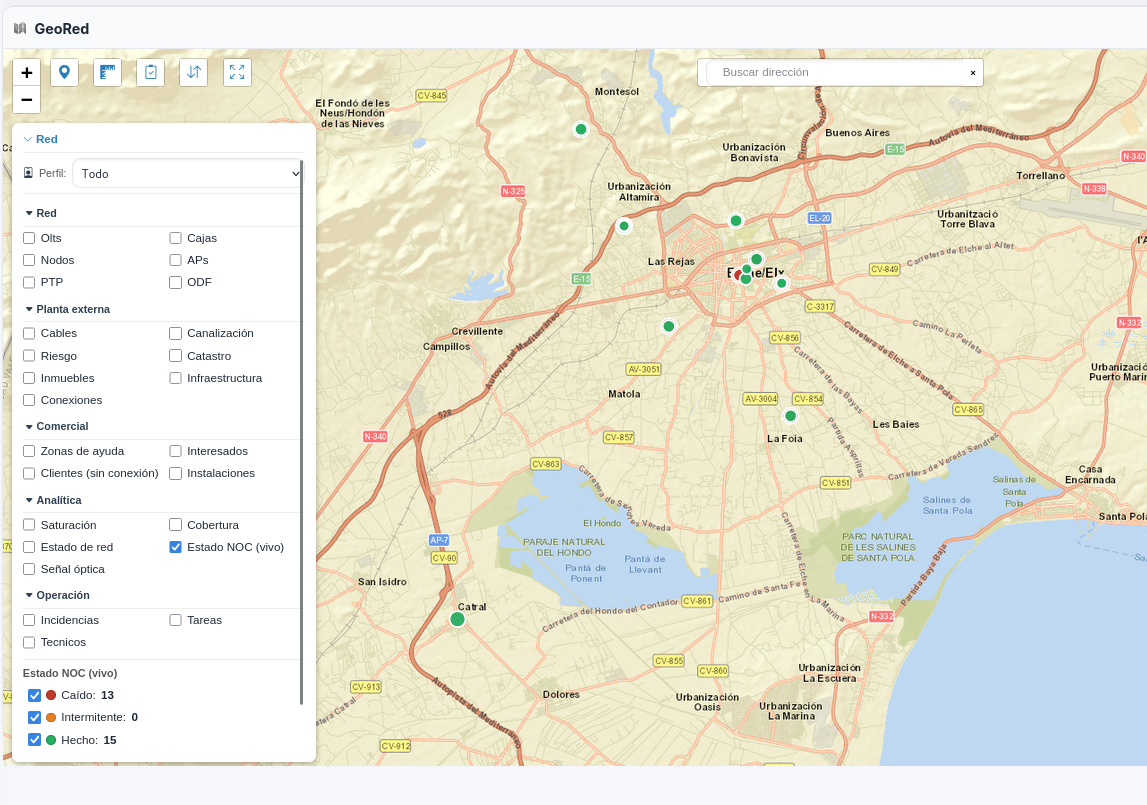Click the location pin tool
The width and height of the screenshot is (1147, 805).
pos(64,72)
